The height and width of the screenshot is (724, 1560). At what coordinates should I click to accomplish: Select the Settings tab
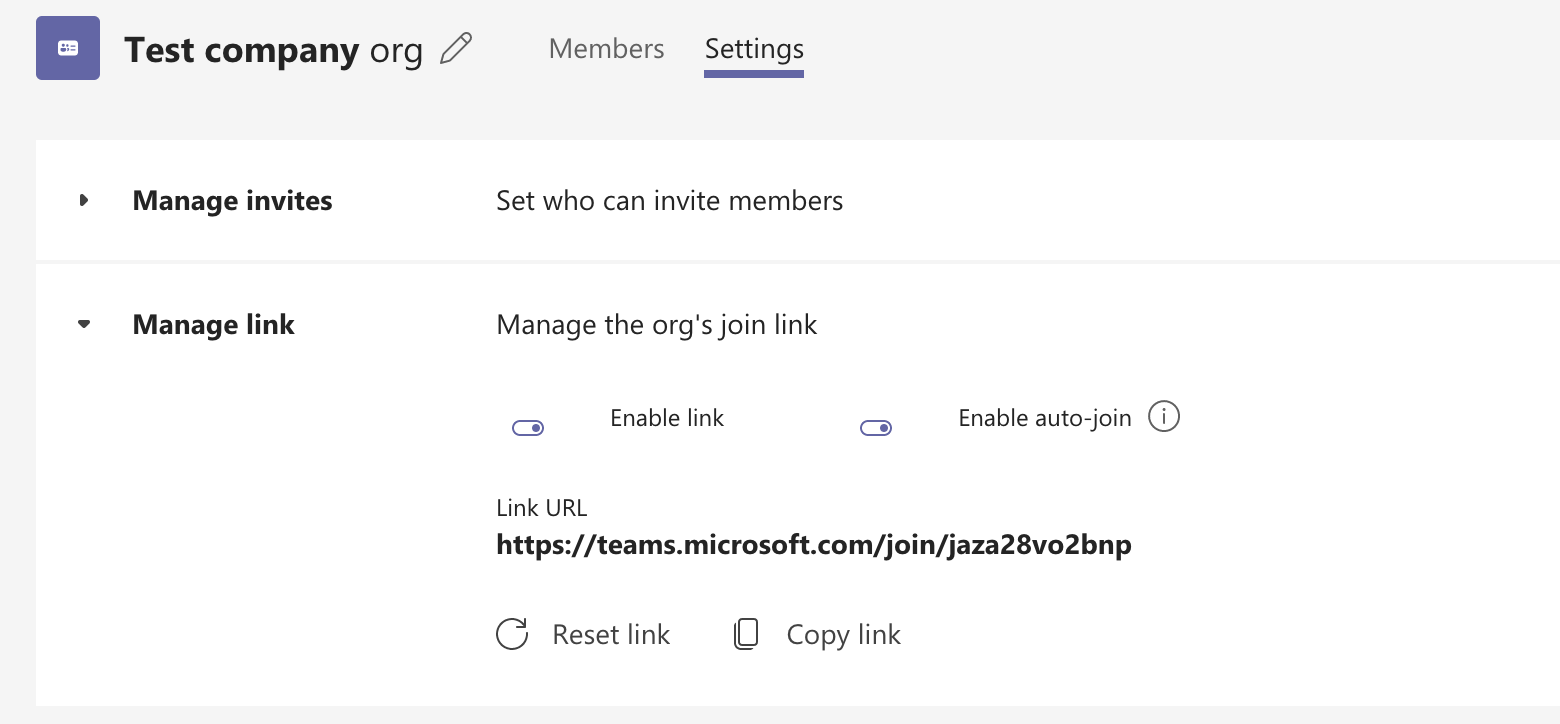[754, 48]
